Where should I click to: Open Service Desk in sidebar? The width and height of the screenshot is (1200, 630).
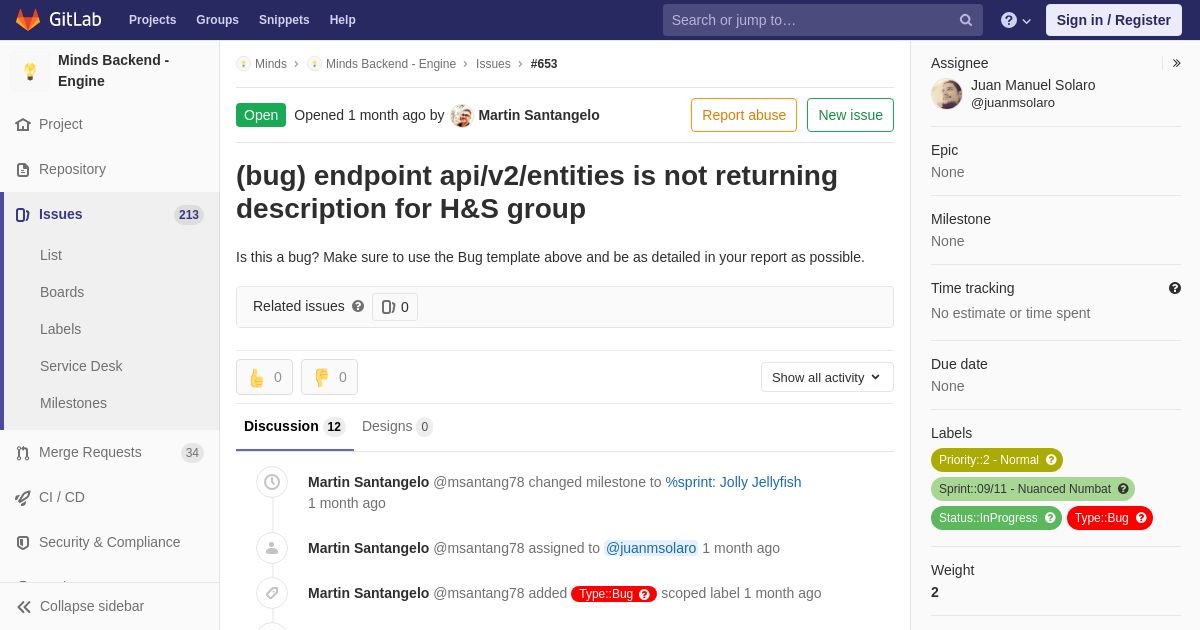(x=81, y=366)
